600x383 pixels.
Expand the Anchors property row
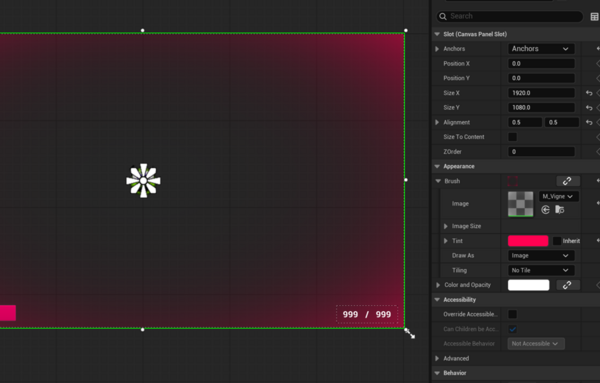click(437, 49)
